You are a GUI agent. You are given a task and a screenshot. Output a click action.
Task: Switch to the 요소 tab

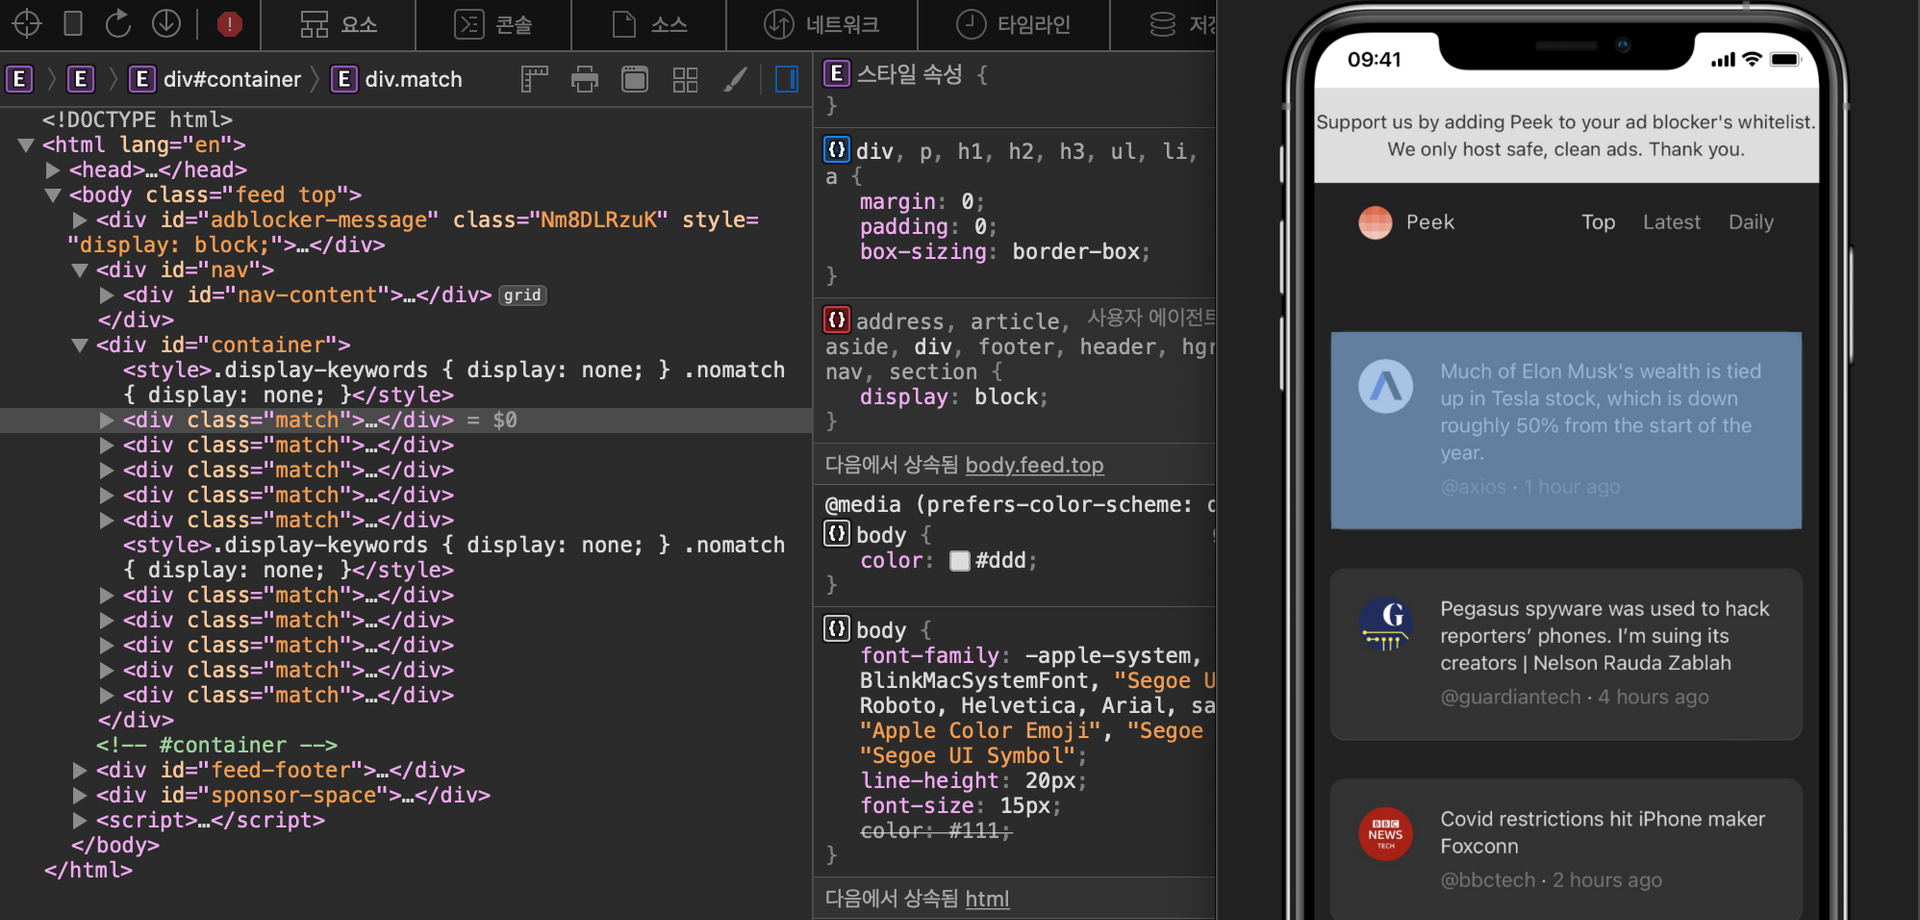tap(339, 24)
